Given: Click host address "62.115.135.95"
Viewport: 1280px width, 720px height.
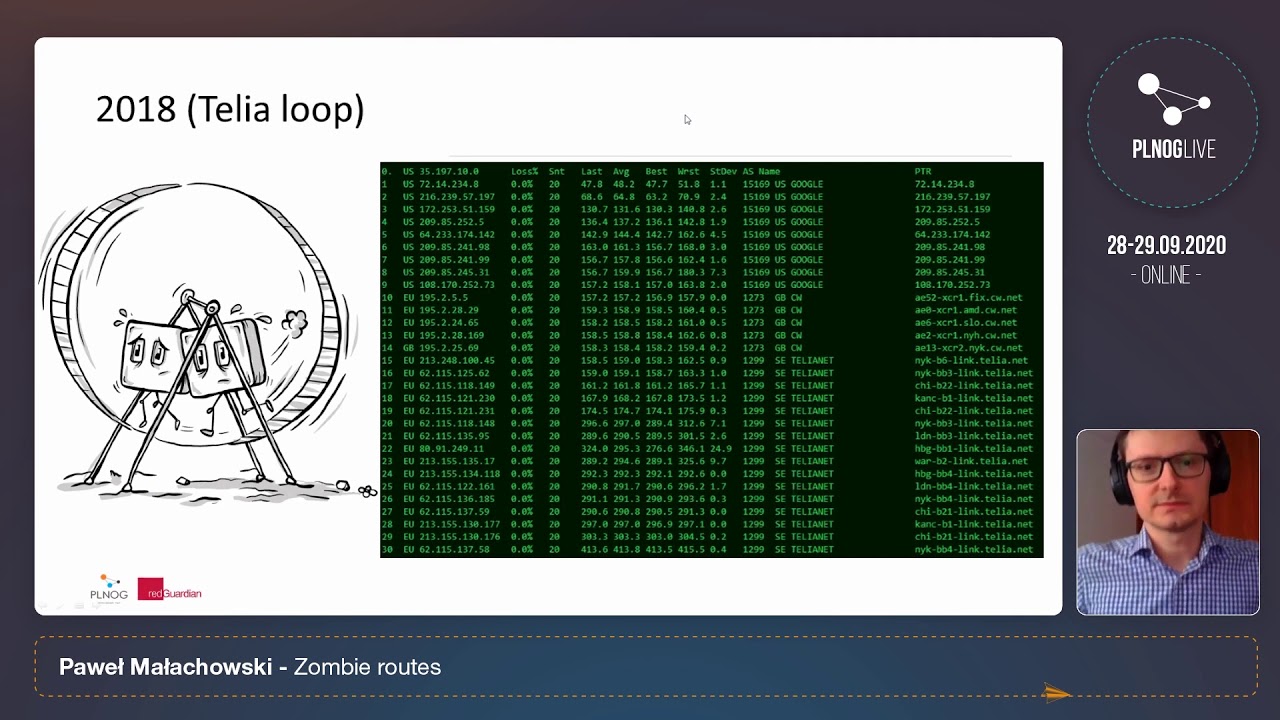Looking at the screenshot, I should pyautogui.click(x=454, y=436).
